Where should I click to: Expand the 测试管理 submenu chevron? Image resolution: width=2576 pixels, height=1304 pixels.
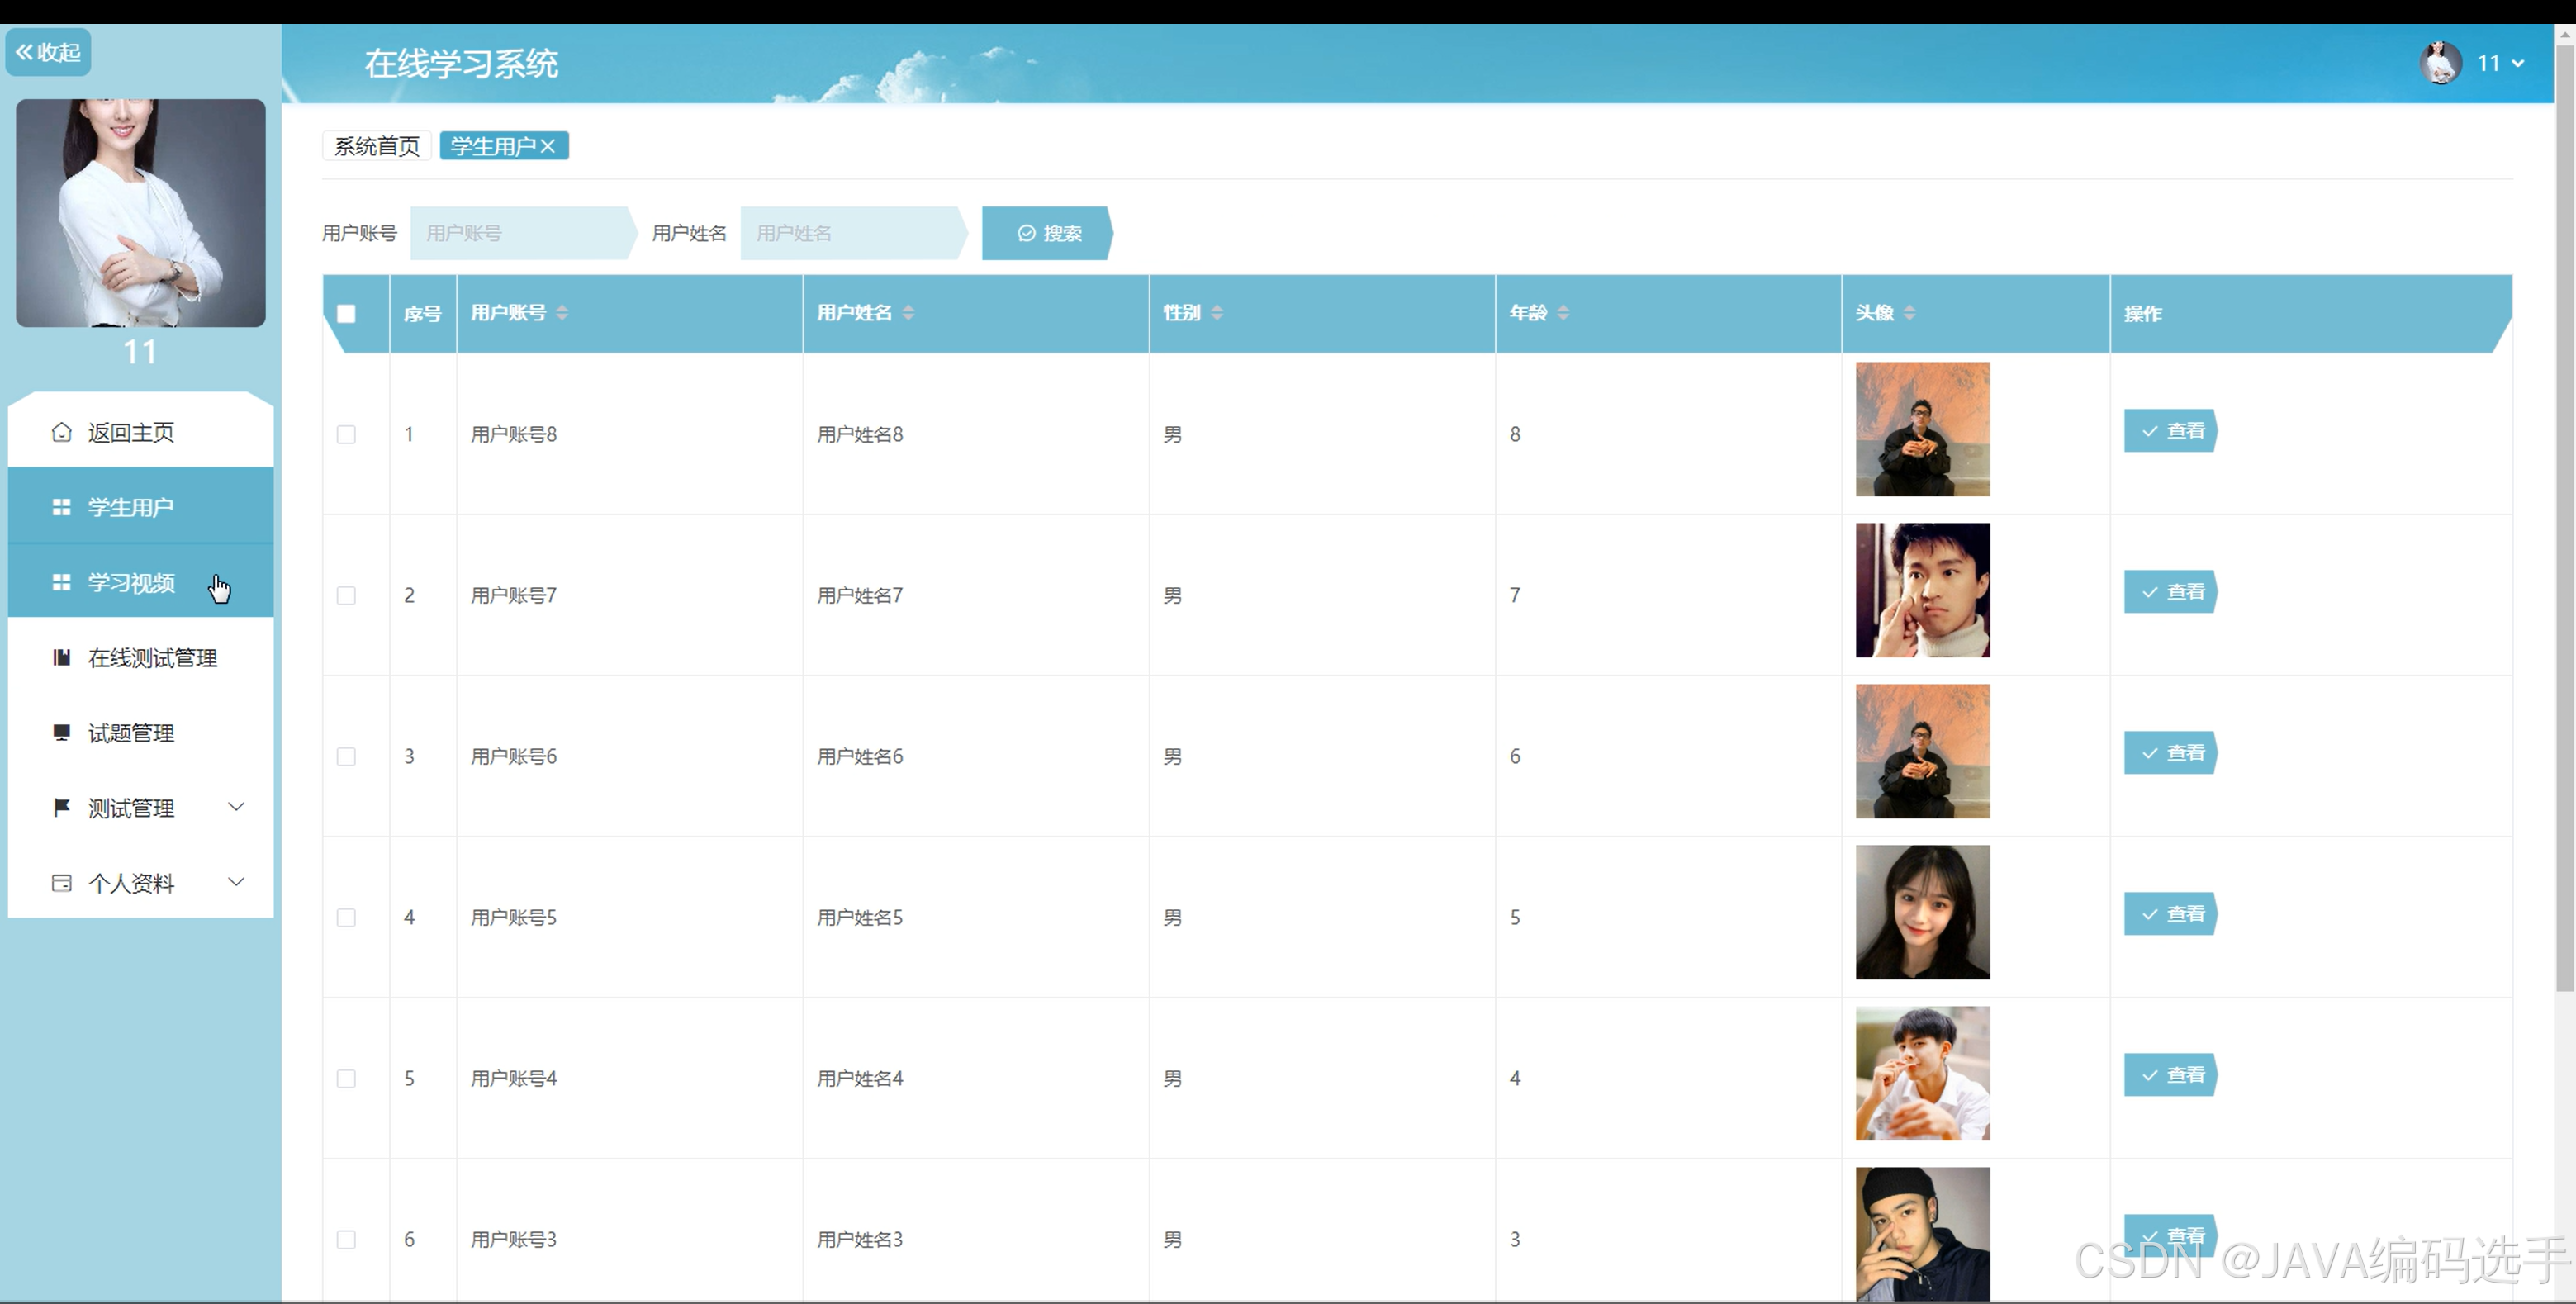click(236, 806)
